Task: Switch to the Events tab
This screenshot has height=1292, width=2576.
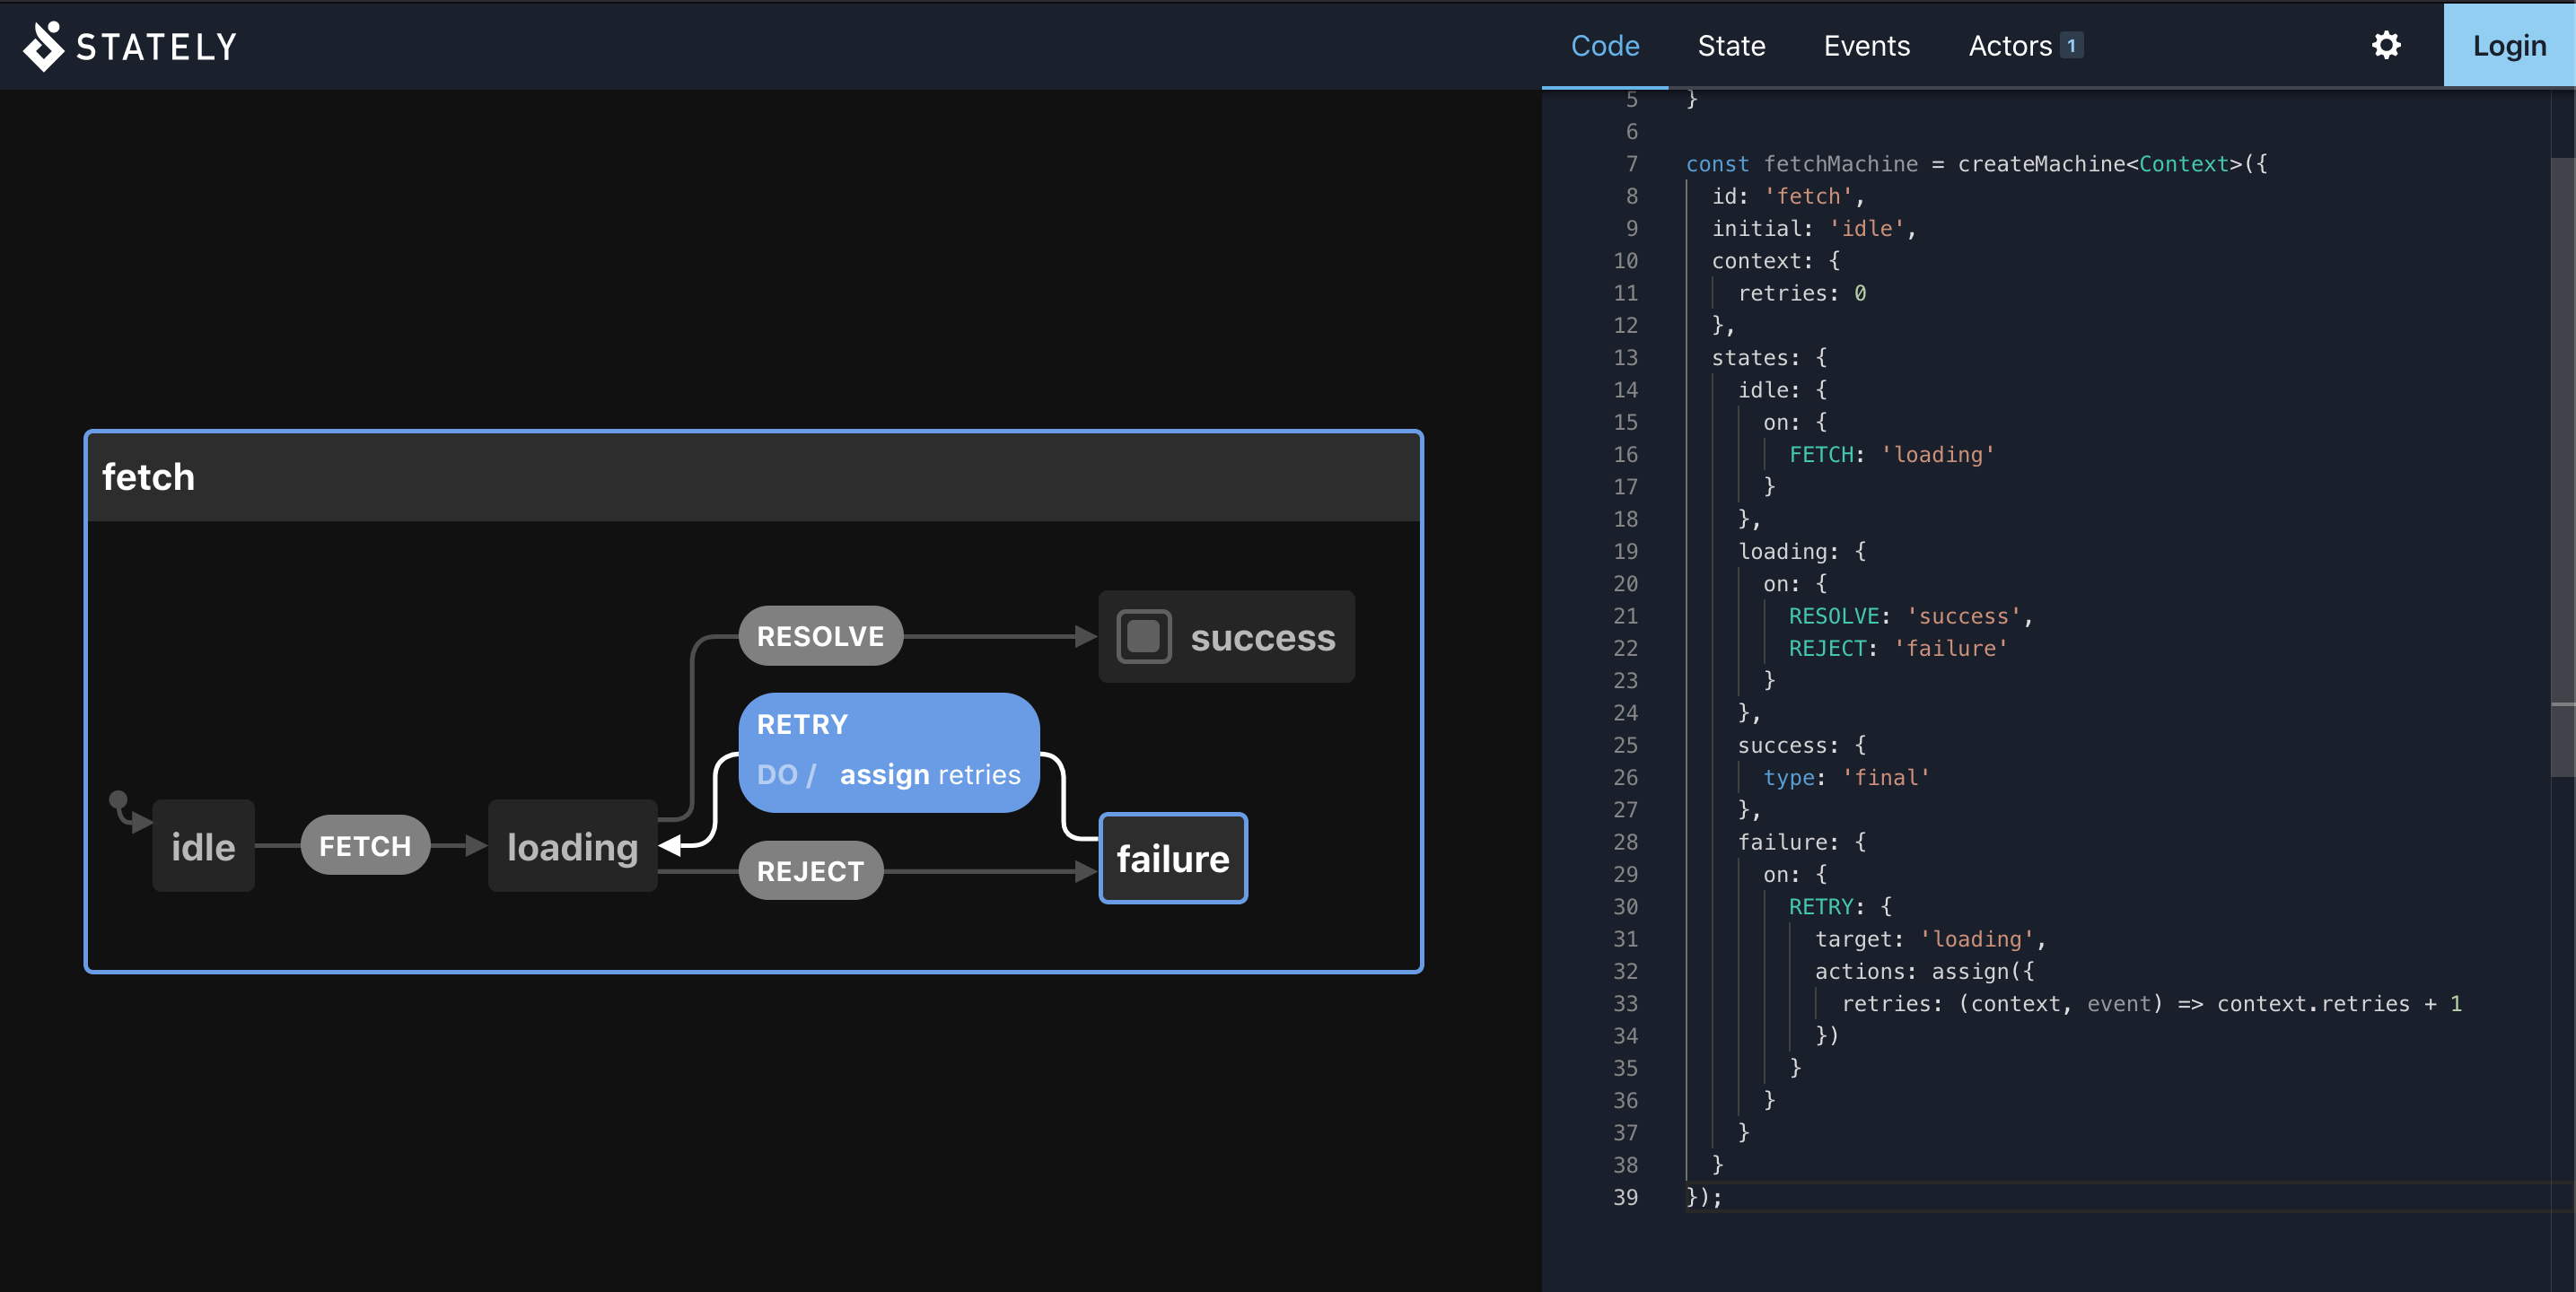Action: pyautogui.click(x=1867, y=45)
